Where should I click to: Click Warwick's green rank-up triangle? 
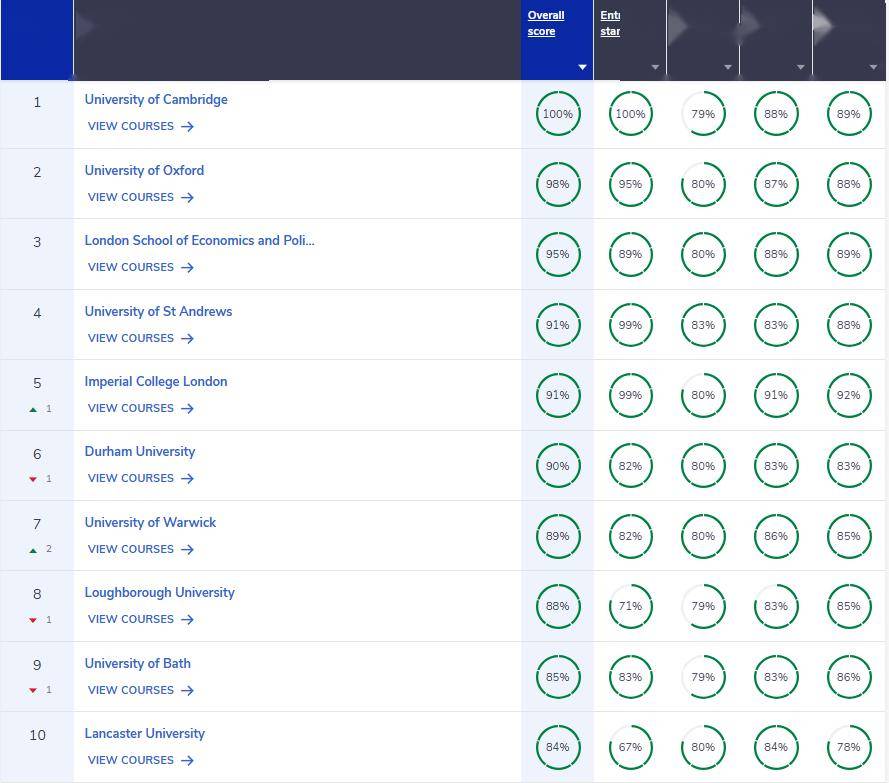pos(33,550)
